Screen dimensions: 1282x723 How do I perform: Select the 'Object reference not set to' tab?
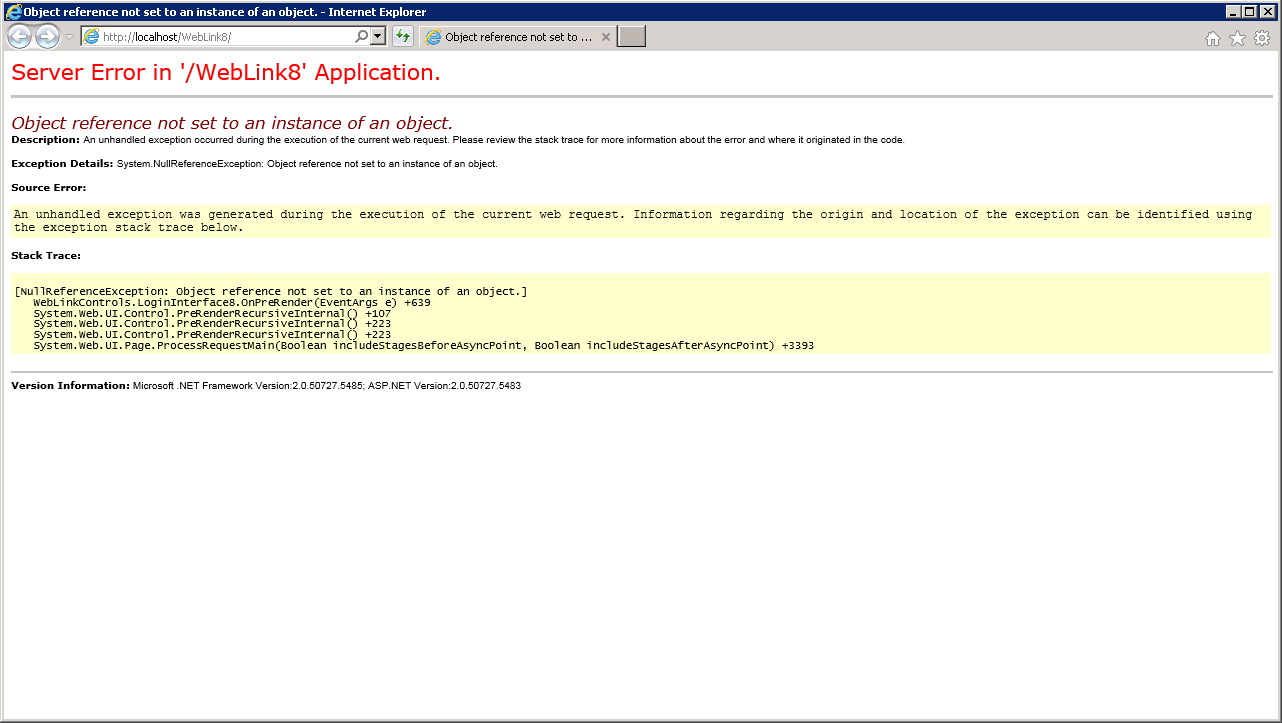(510, 37)
